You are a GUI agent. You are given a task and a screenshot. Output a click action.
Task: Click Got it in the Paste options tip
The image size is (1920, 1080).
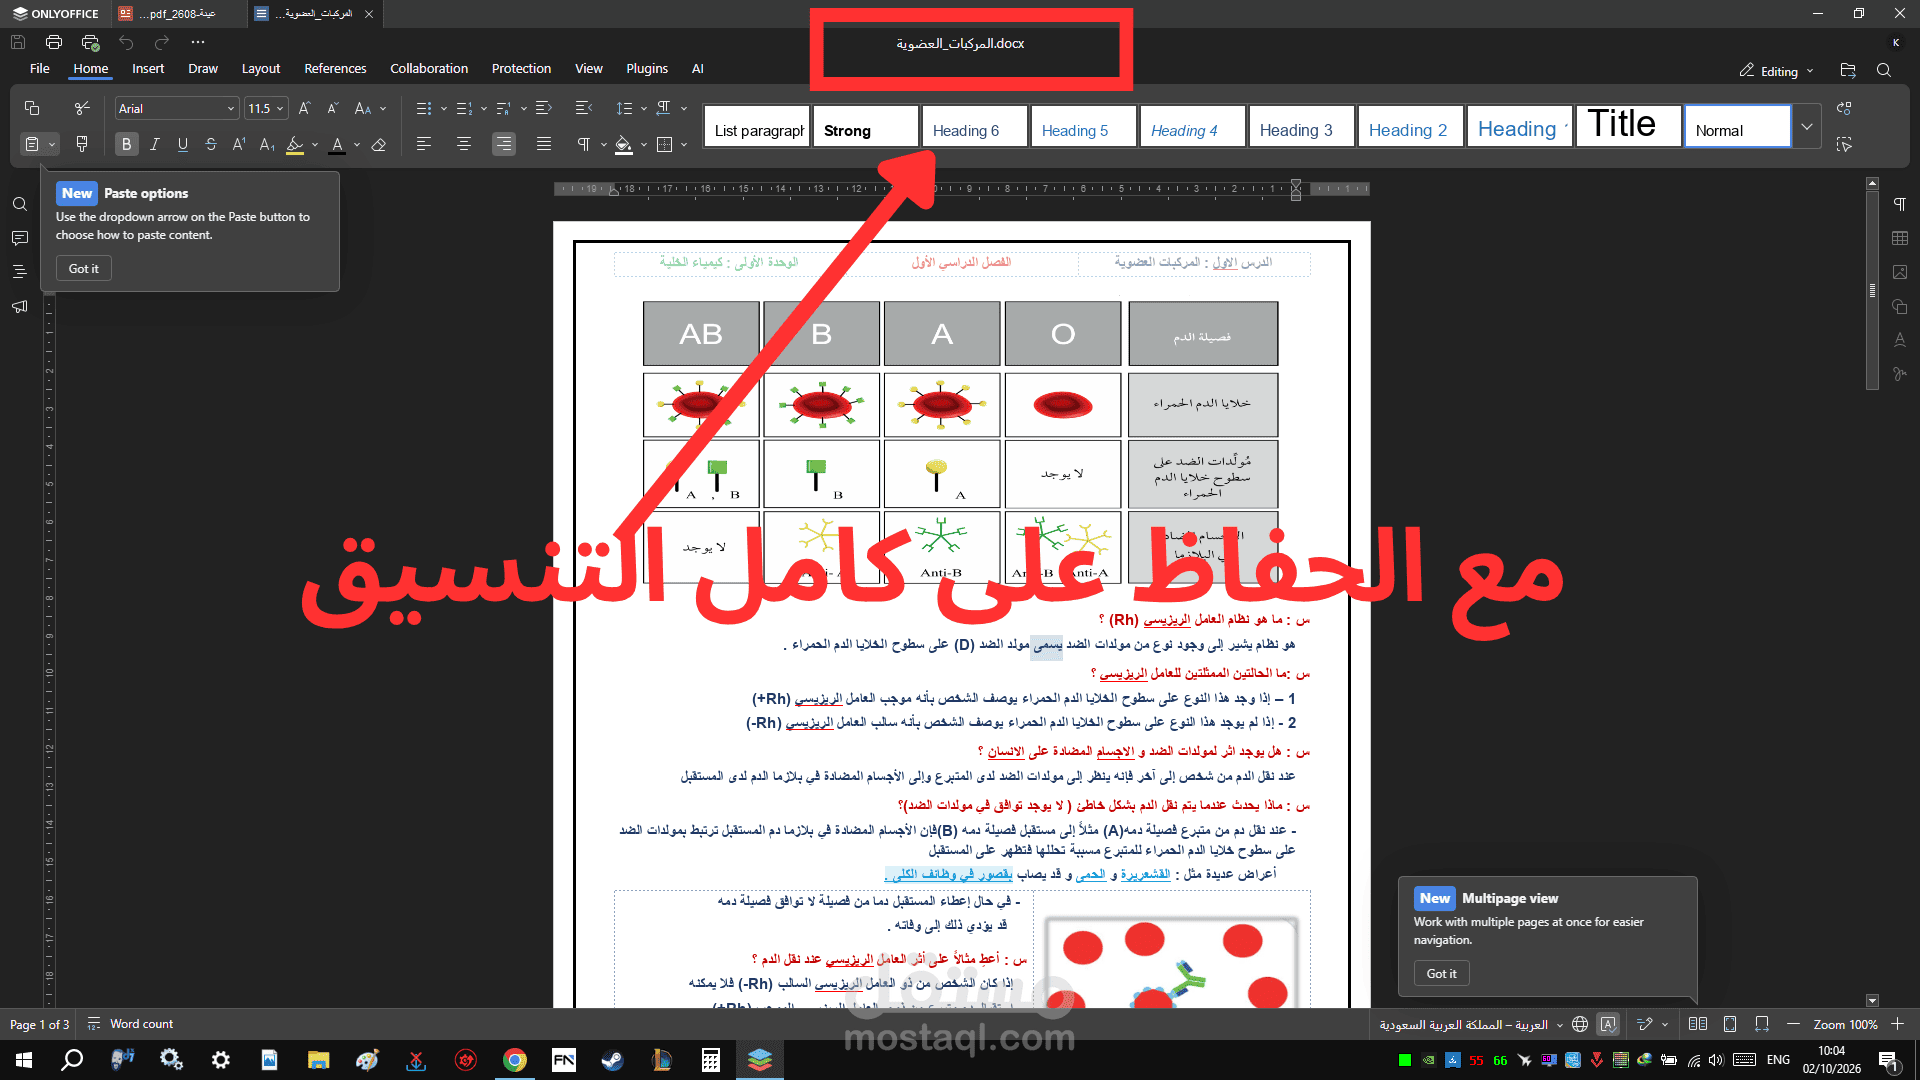84,268
